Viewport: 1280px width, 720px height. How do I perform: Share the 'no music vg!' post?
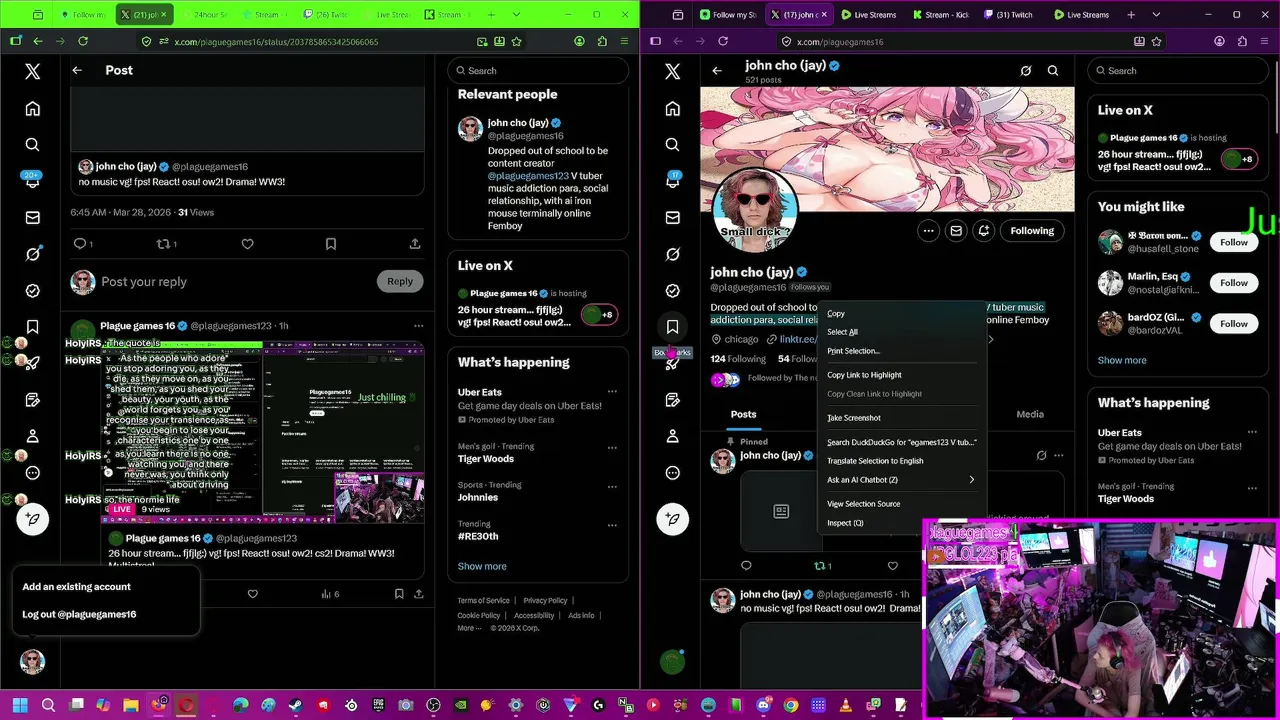pos(415,244)
